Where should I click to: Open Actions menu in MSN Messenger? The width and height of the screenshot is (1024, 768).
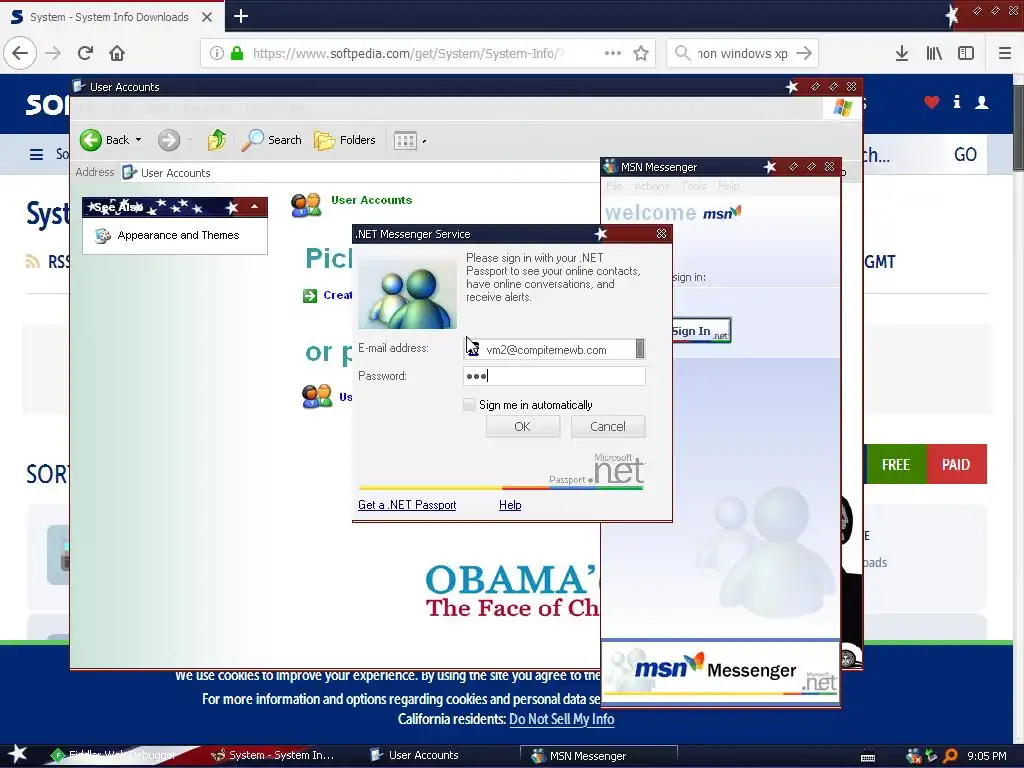pyautogui.click(x=652, y=186)
